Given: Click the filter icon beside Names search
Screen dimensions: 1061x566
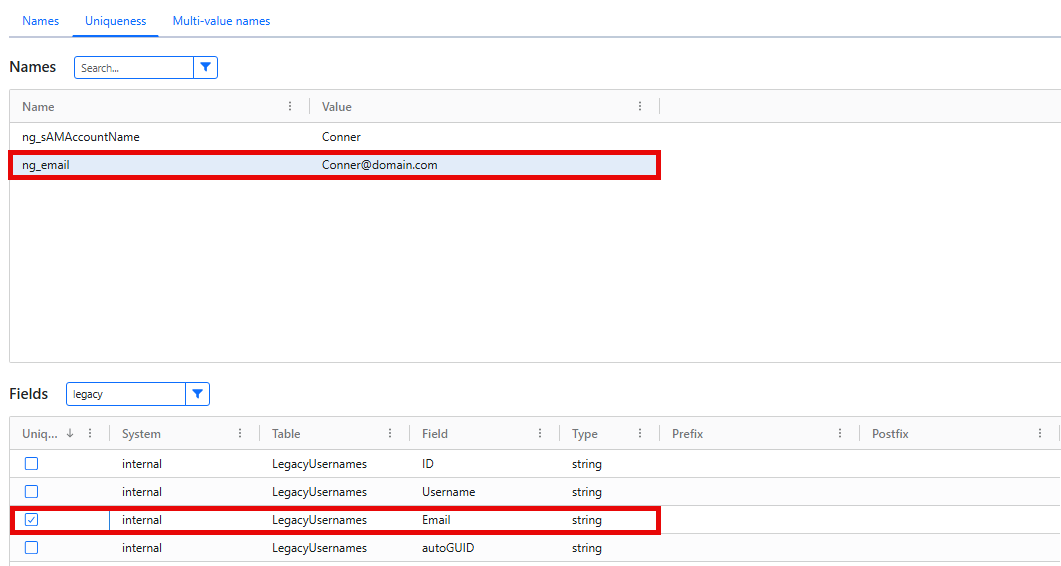Looking at the screenshot, I should [x=206, y=68].
